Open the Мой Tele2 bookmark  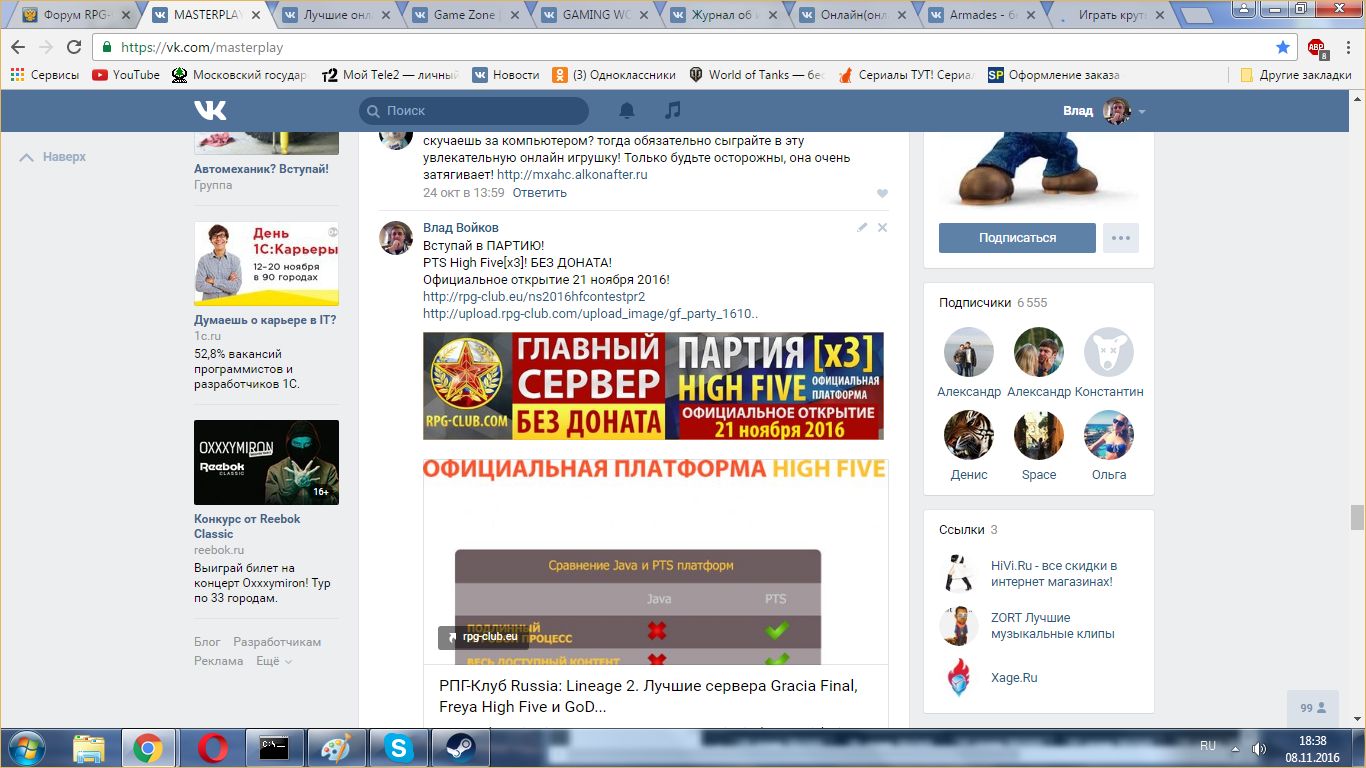[391, 75]
